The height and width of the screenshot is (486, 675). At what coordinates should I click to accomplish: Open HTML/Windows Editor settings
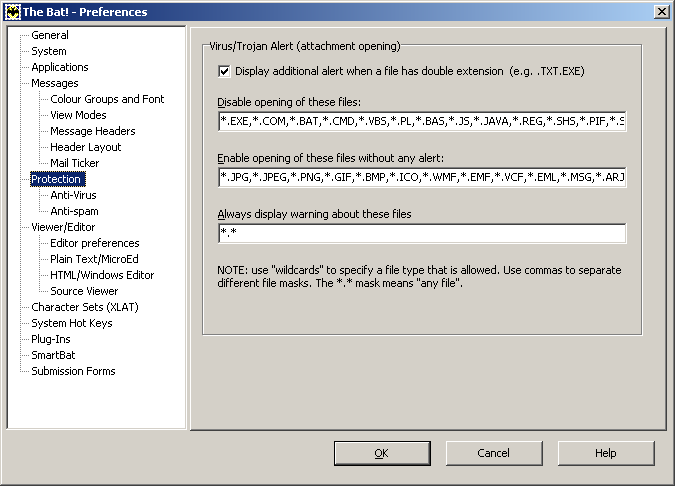102,275
